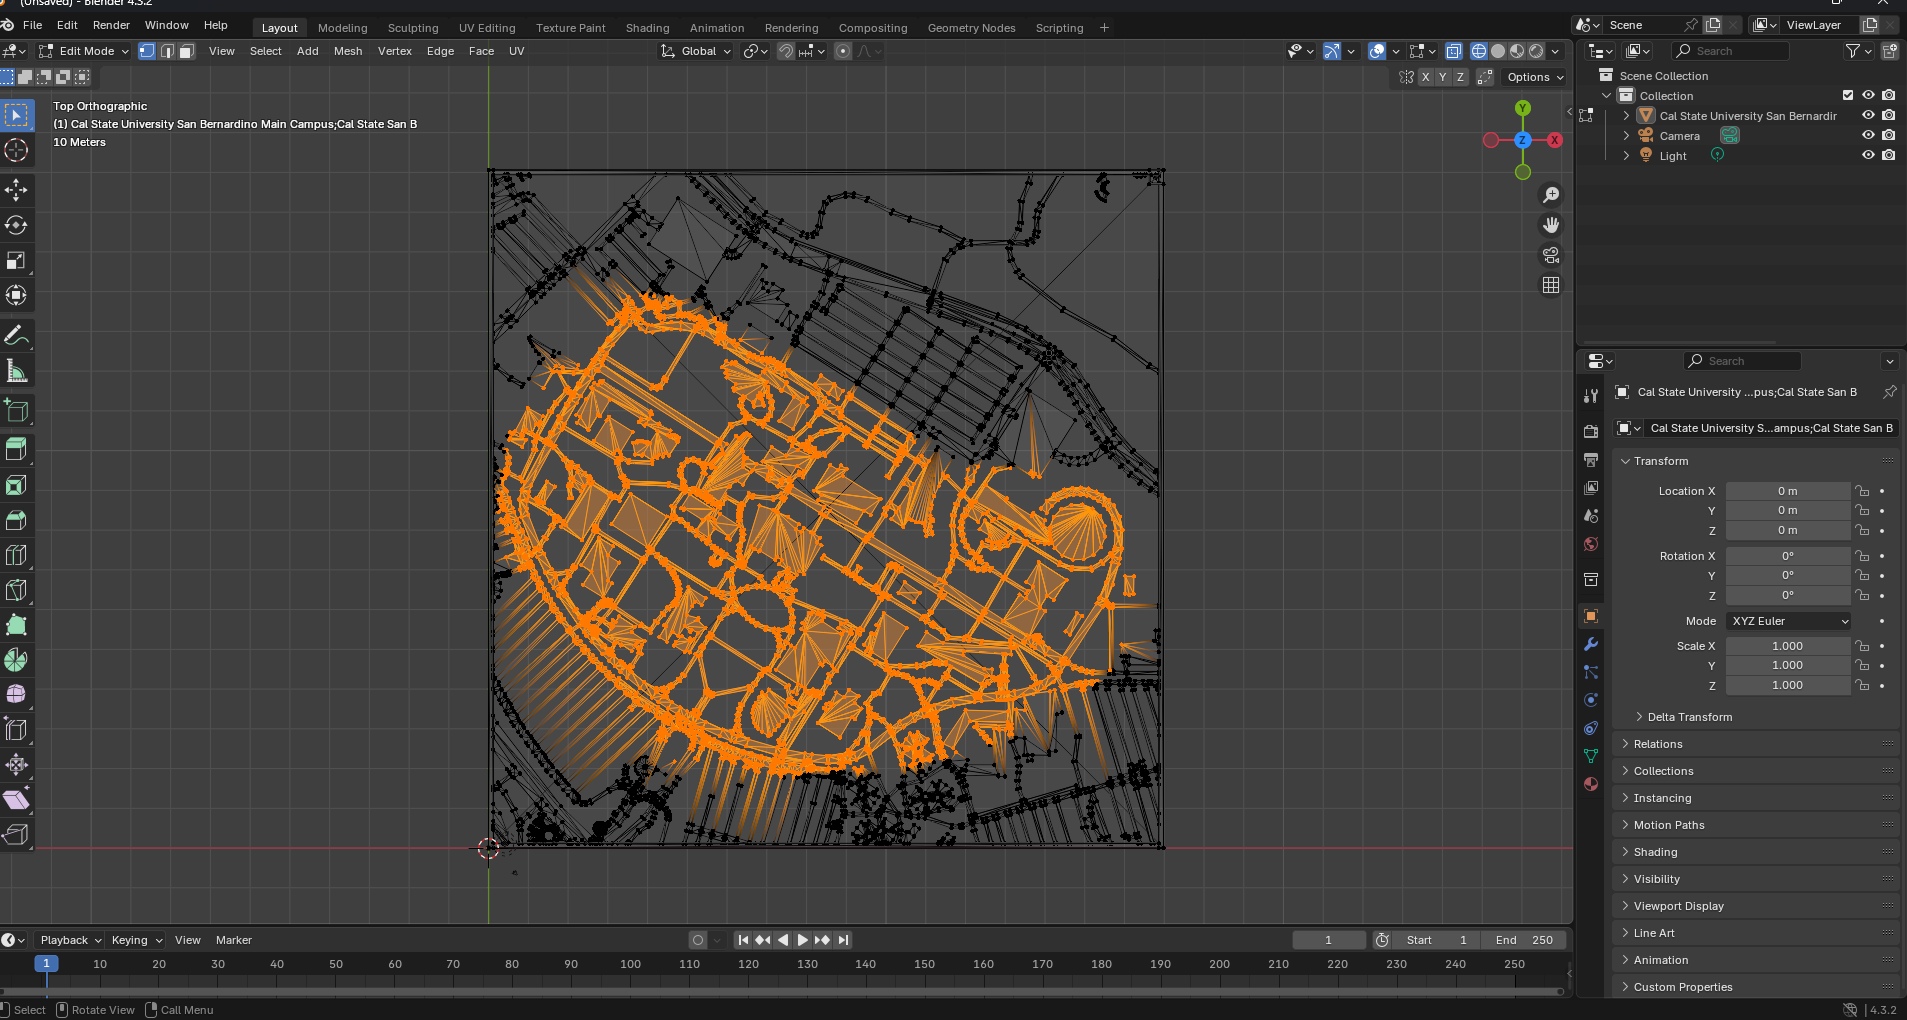Select the Knife tool
Viewport: 1907px width, 1020px height.
16,590
